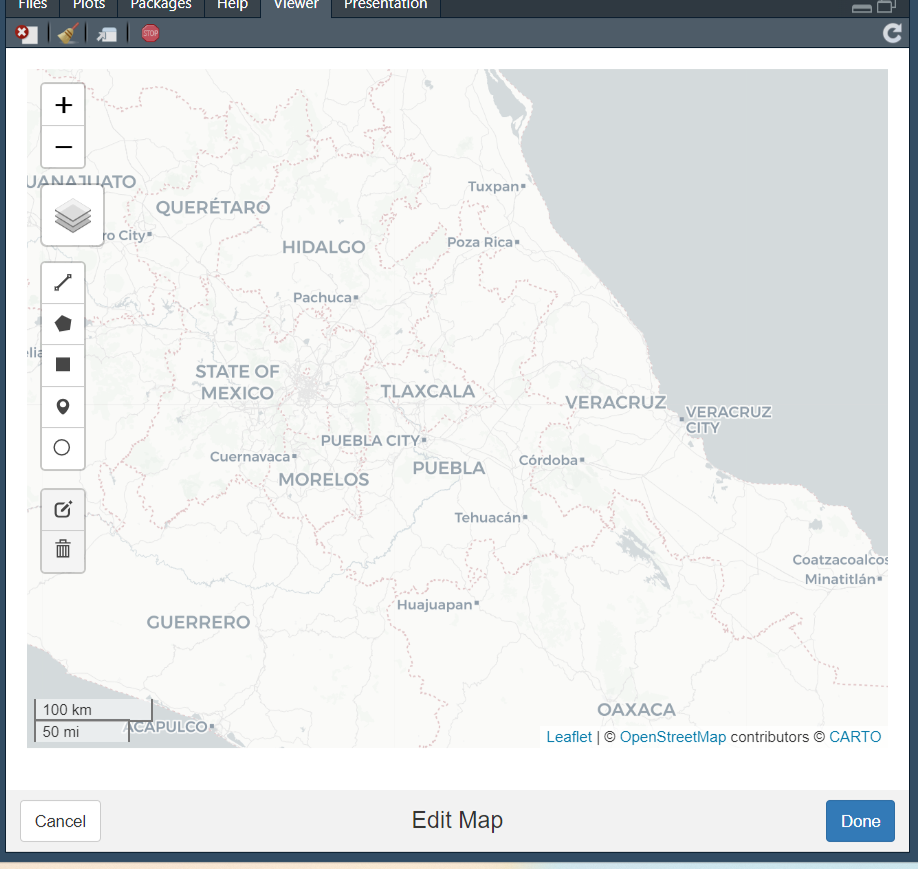This screenshot has width=918, height=869.
Task: Clear viewer items with the broom icon
Action: click(67, 33)
